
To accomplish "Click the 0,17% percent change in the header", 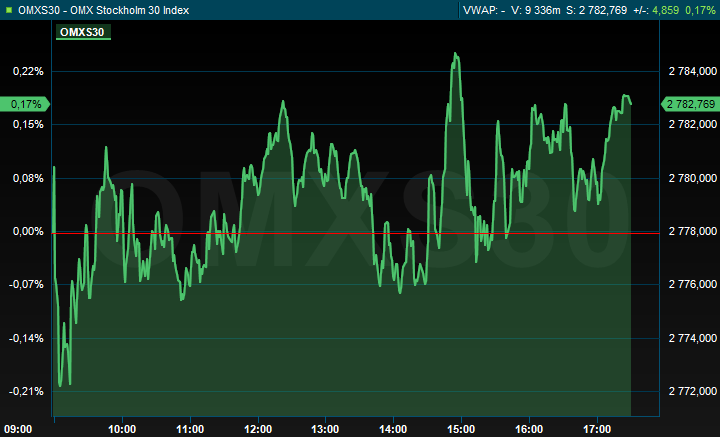I will coord(701,10).
